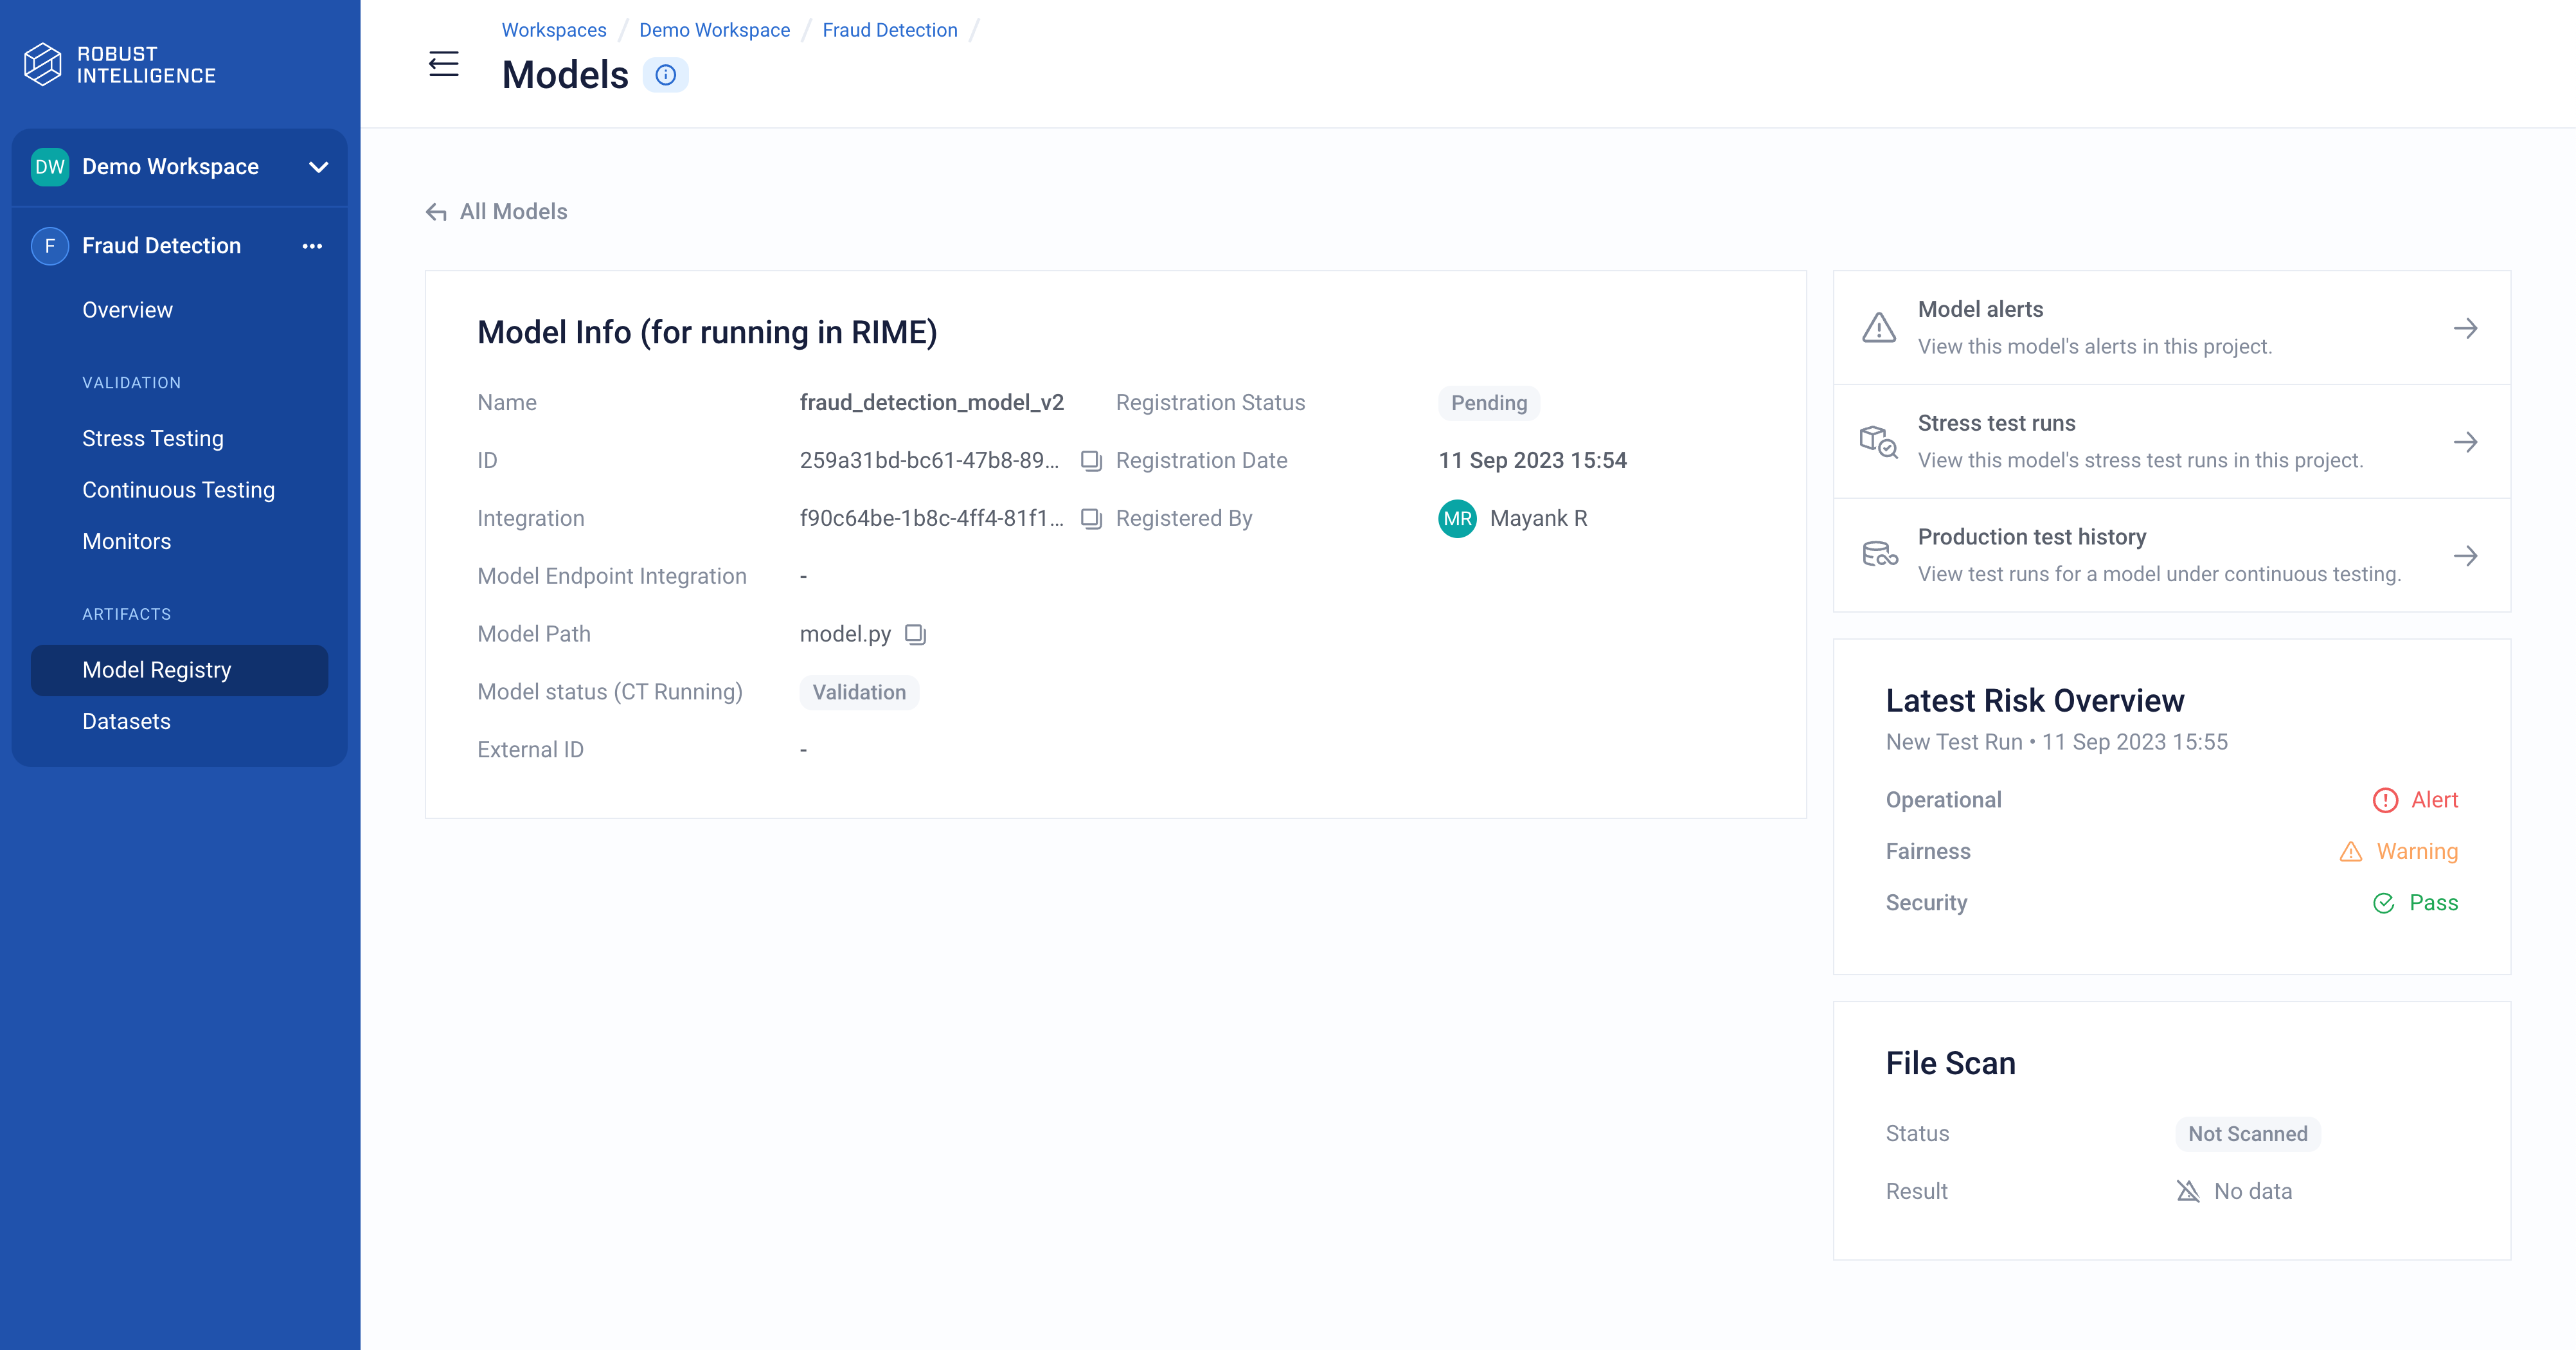Click the back arrow beside All Models
This screenshot has width=2576, height=1350.
tap(436, 212)
